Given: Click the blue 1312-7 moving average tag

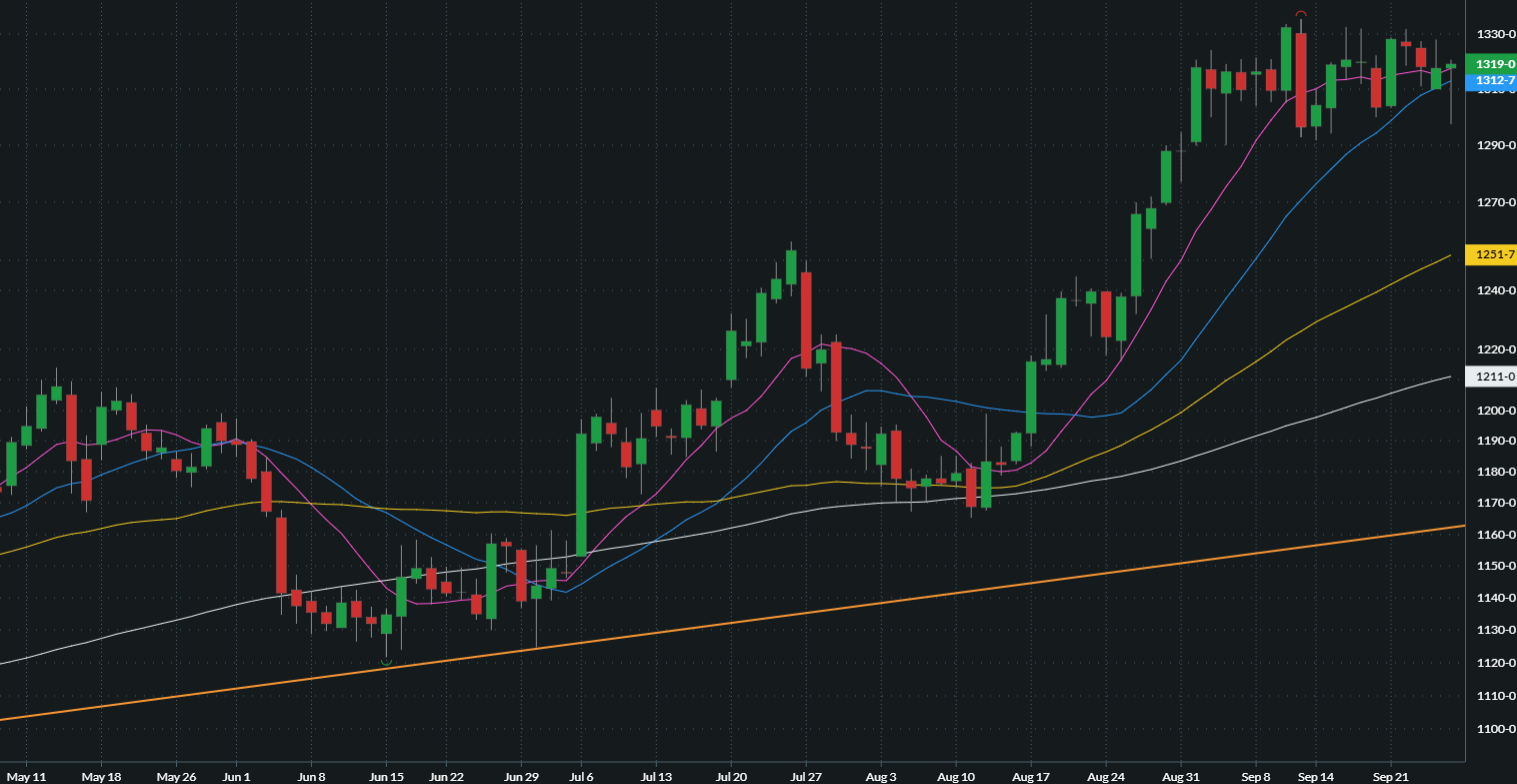Looking at the screenshot, I should 1491,80.
